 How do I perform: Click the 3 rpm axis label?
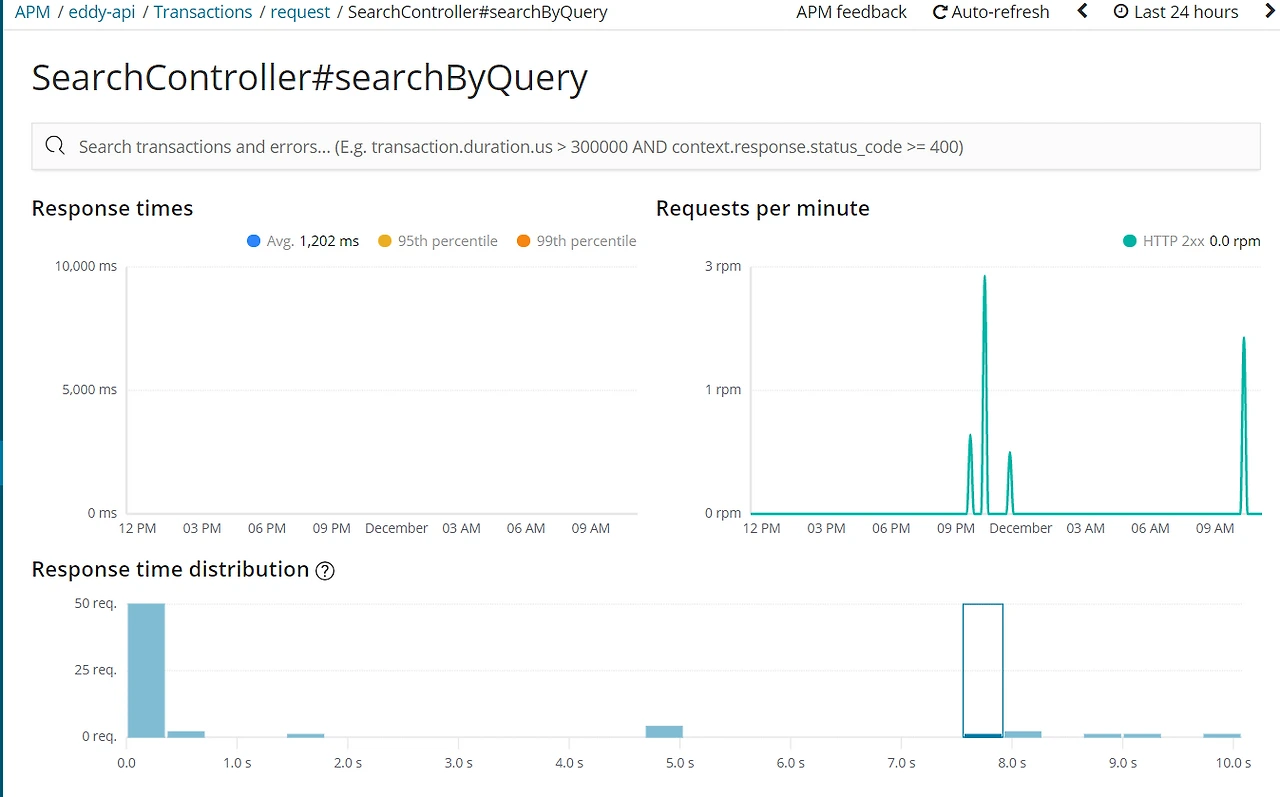[x=723, y=266]
